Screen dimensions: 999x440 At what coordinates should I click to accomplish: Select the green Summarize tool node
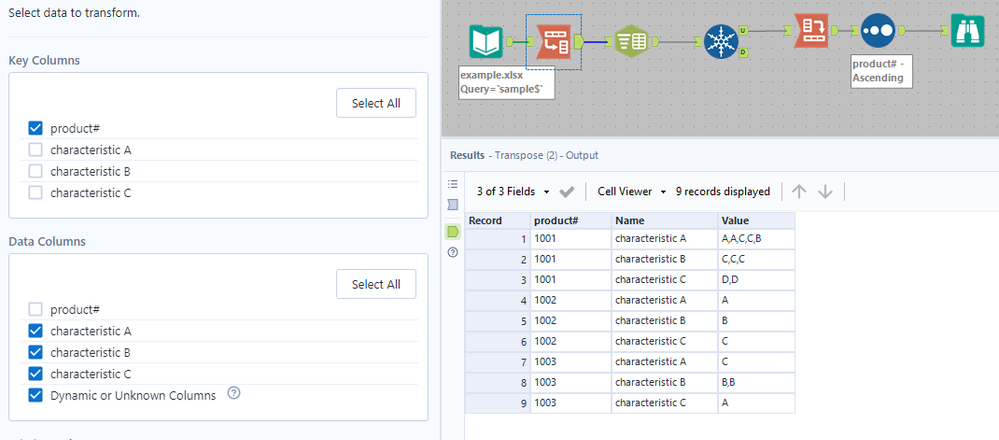pyautogui.click(x=631, y=42)
